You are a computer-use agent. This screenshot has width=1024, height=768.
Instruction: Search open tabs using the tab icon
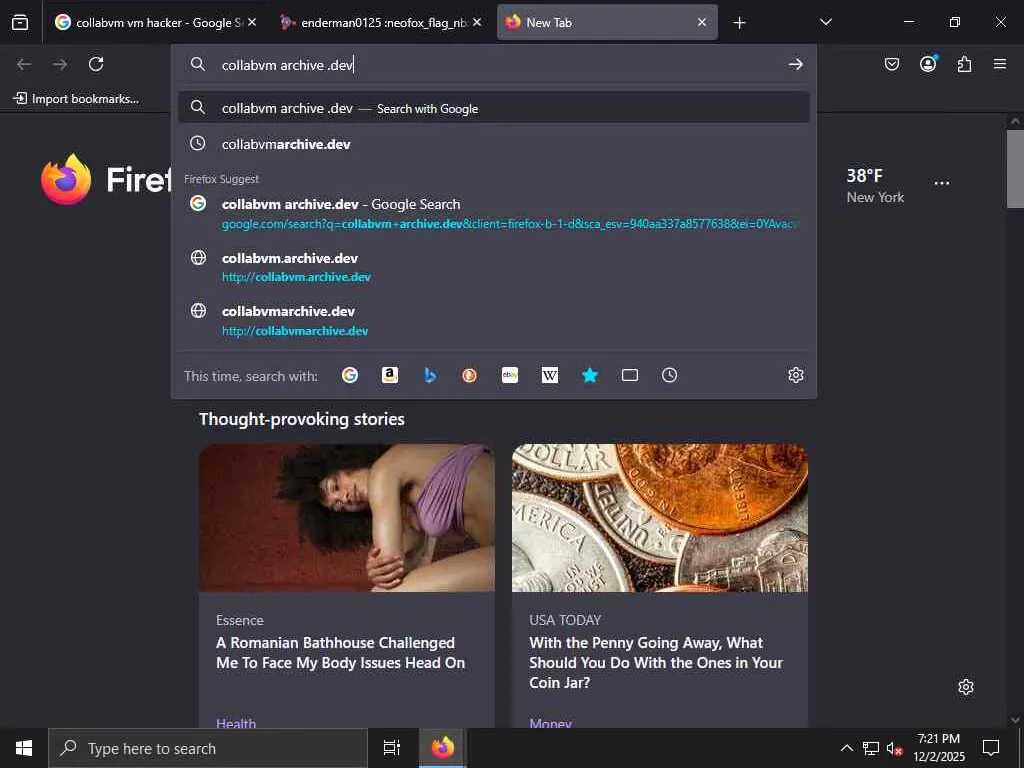click(630, 375)
